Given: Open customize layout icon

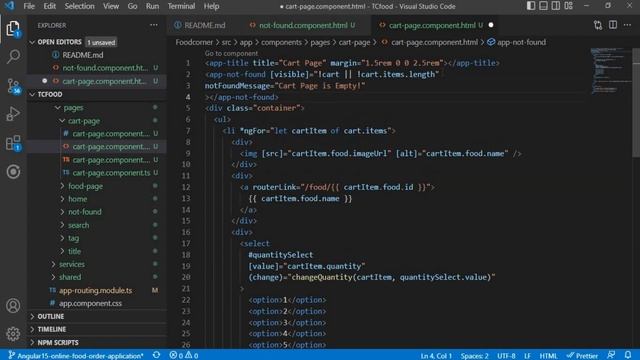Looking at the screenshot, I should pyautogui.click(x=569, y=6).
